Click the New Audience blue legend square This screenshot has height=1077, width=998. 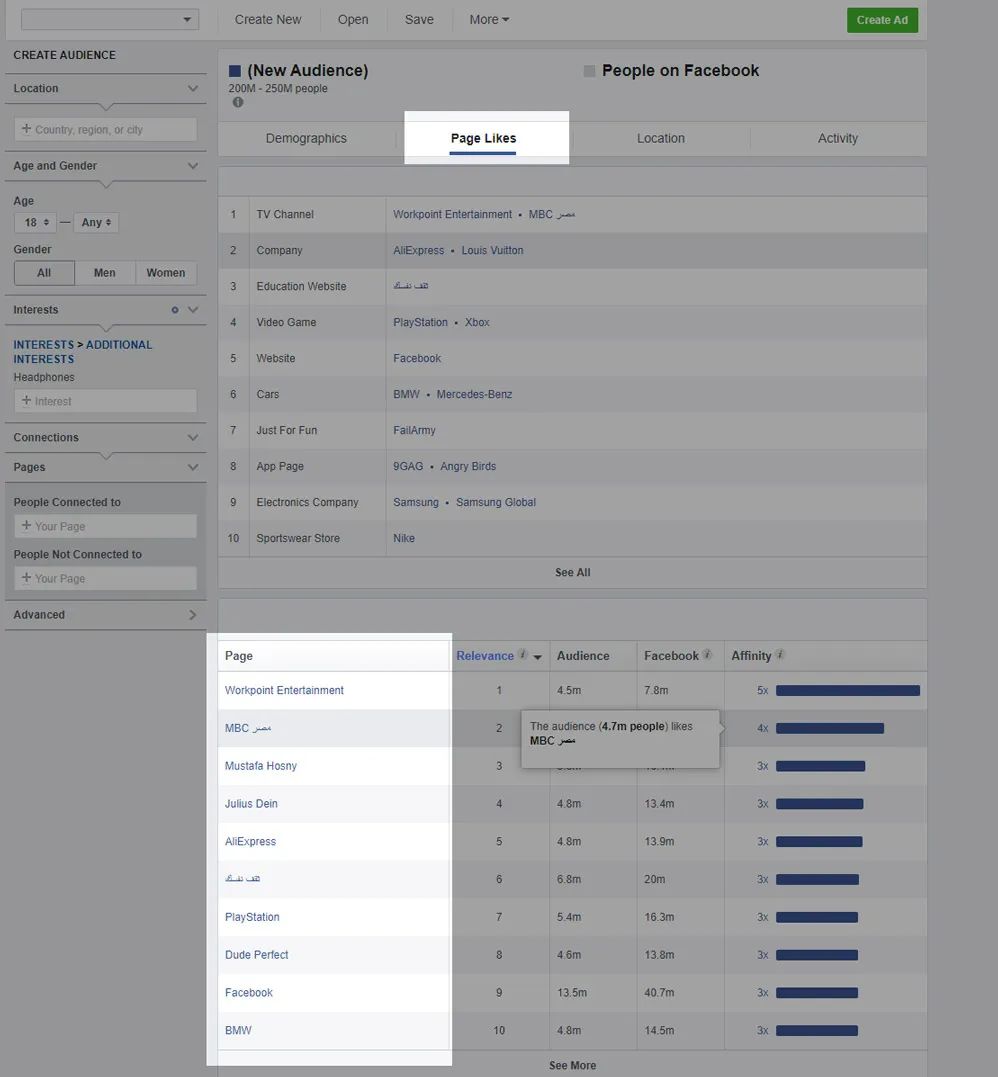235,71
